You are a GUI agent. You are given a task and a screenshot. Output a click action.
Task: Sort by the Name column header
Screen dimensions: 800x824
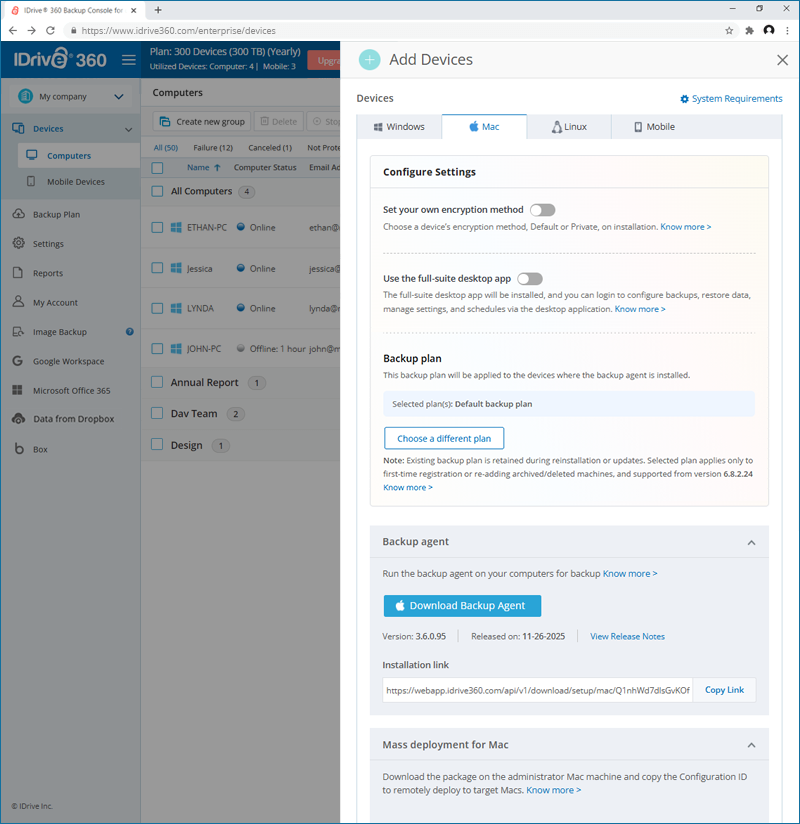pos(203,168)
